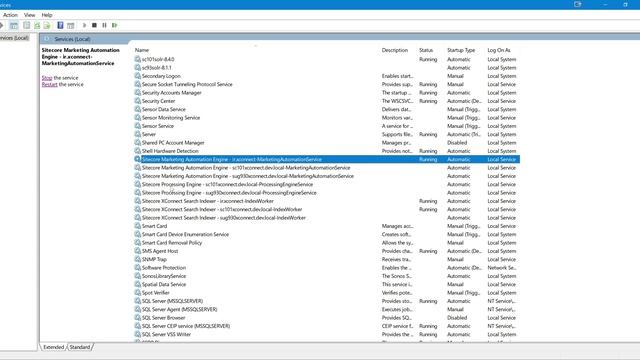640x360 pixels.
Task: Sort by the Status column header
Action: coord(426,50)
